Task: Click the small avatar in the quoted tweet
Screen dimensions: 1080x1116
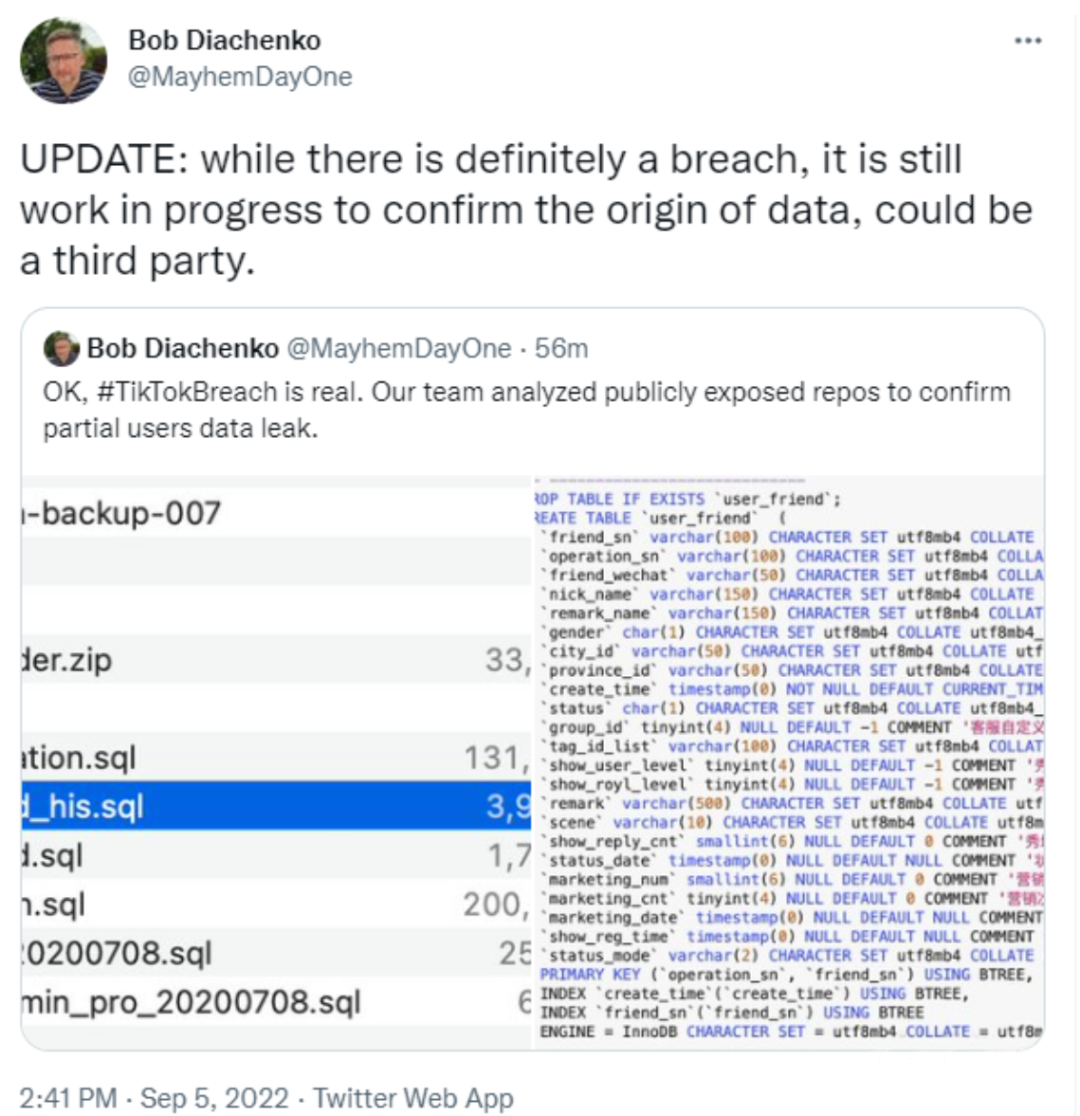Action: coord(61,349)
